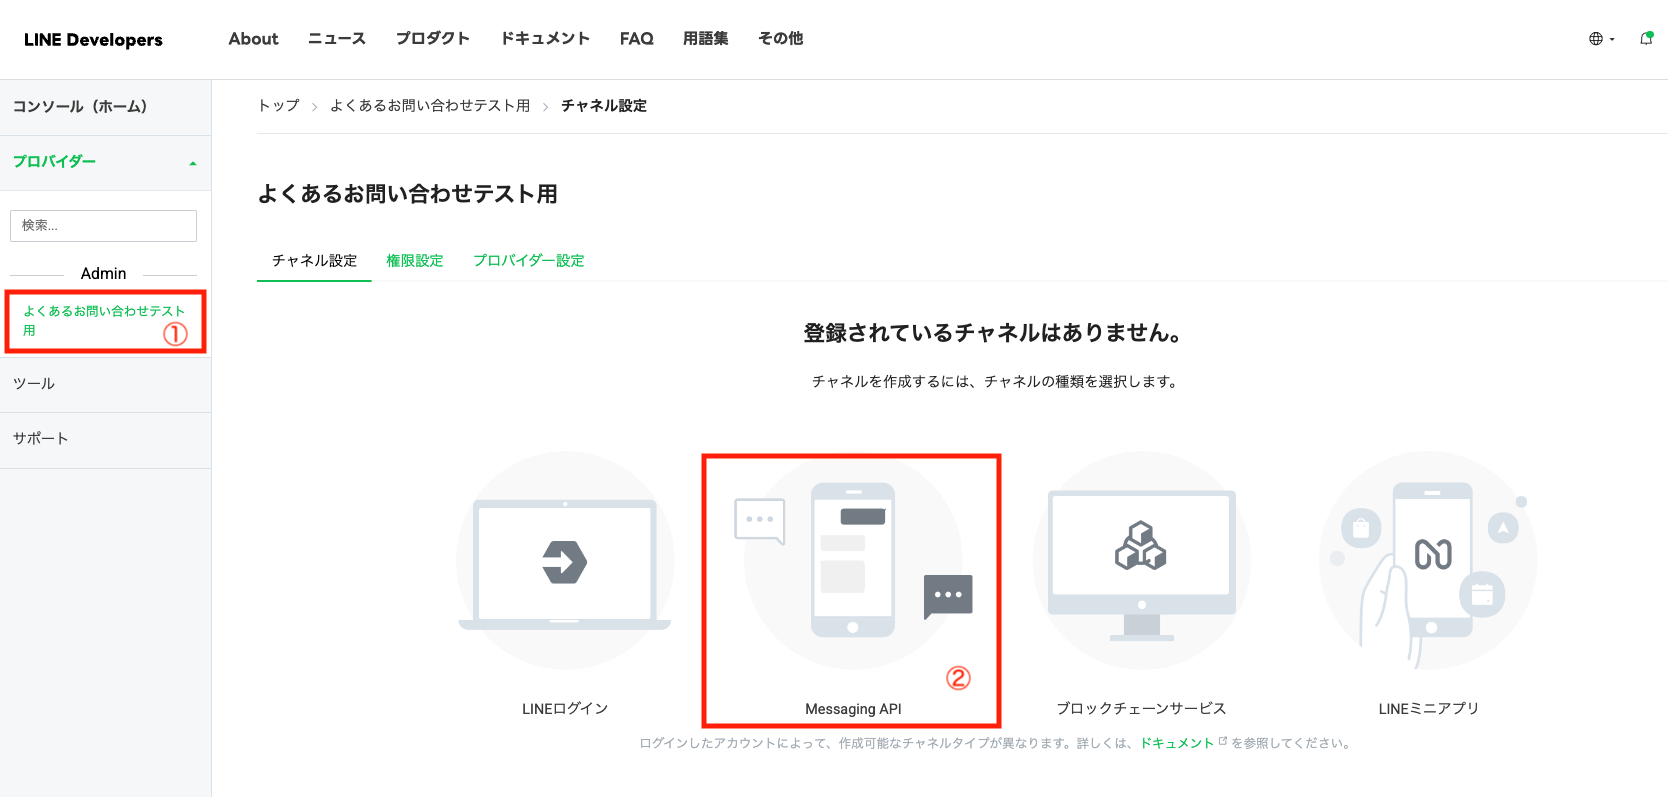The image size is (1668, 797).
Task: Click the Messaging API label
Action: tap(853, 709)
